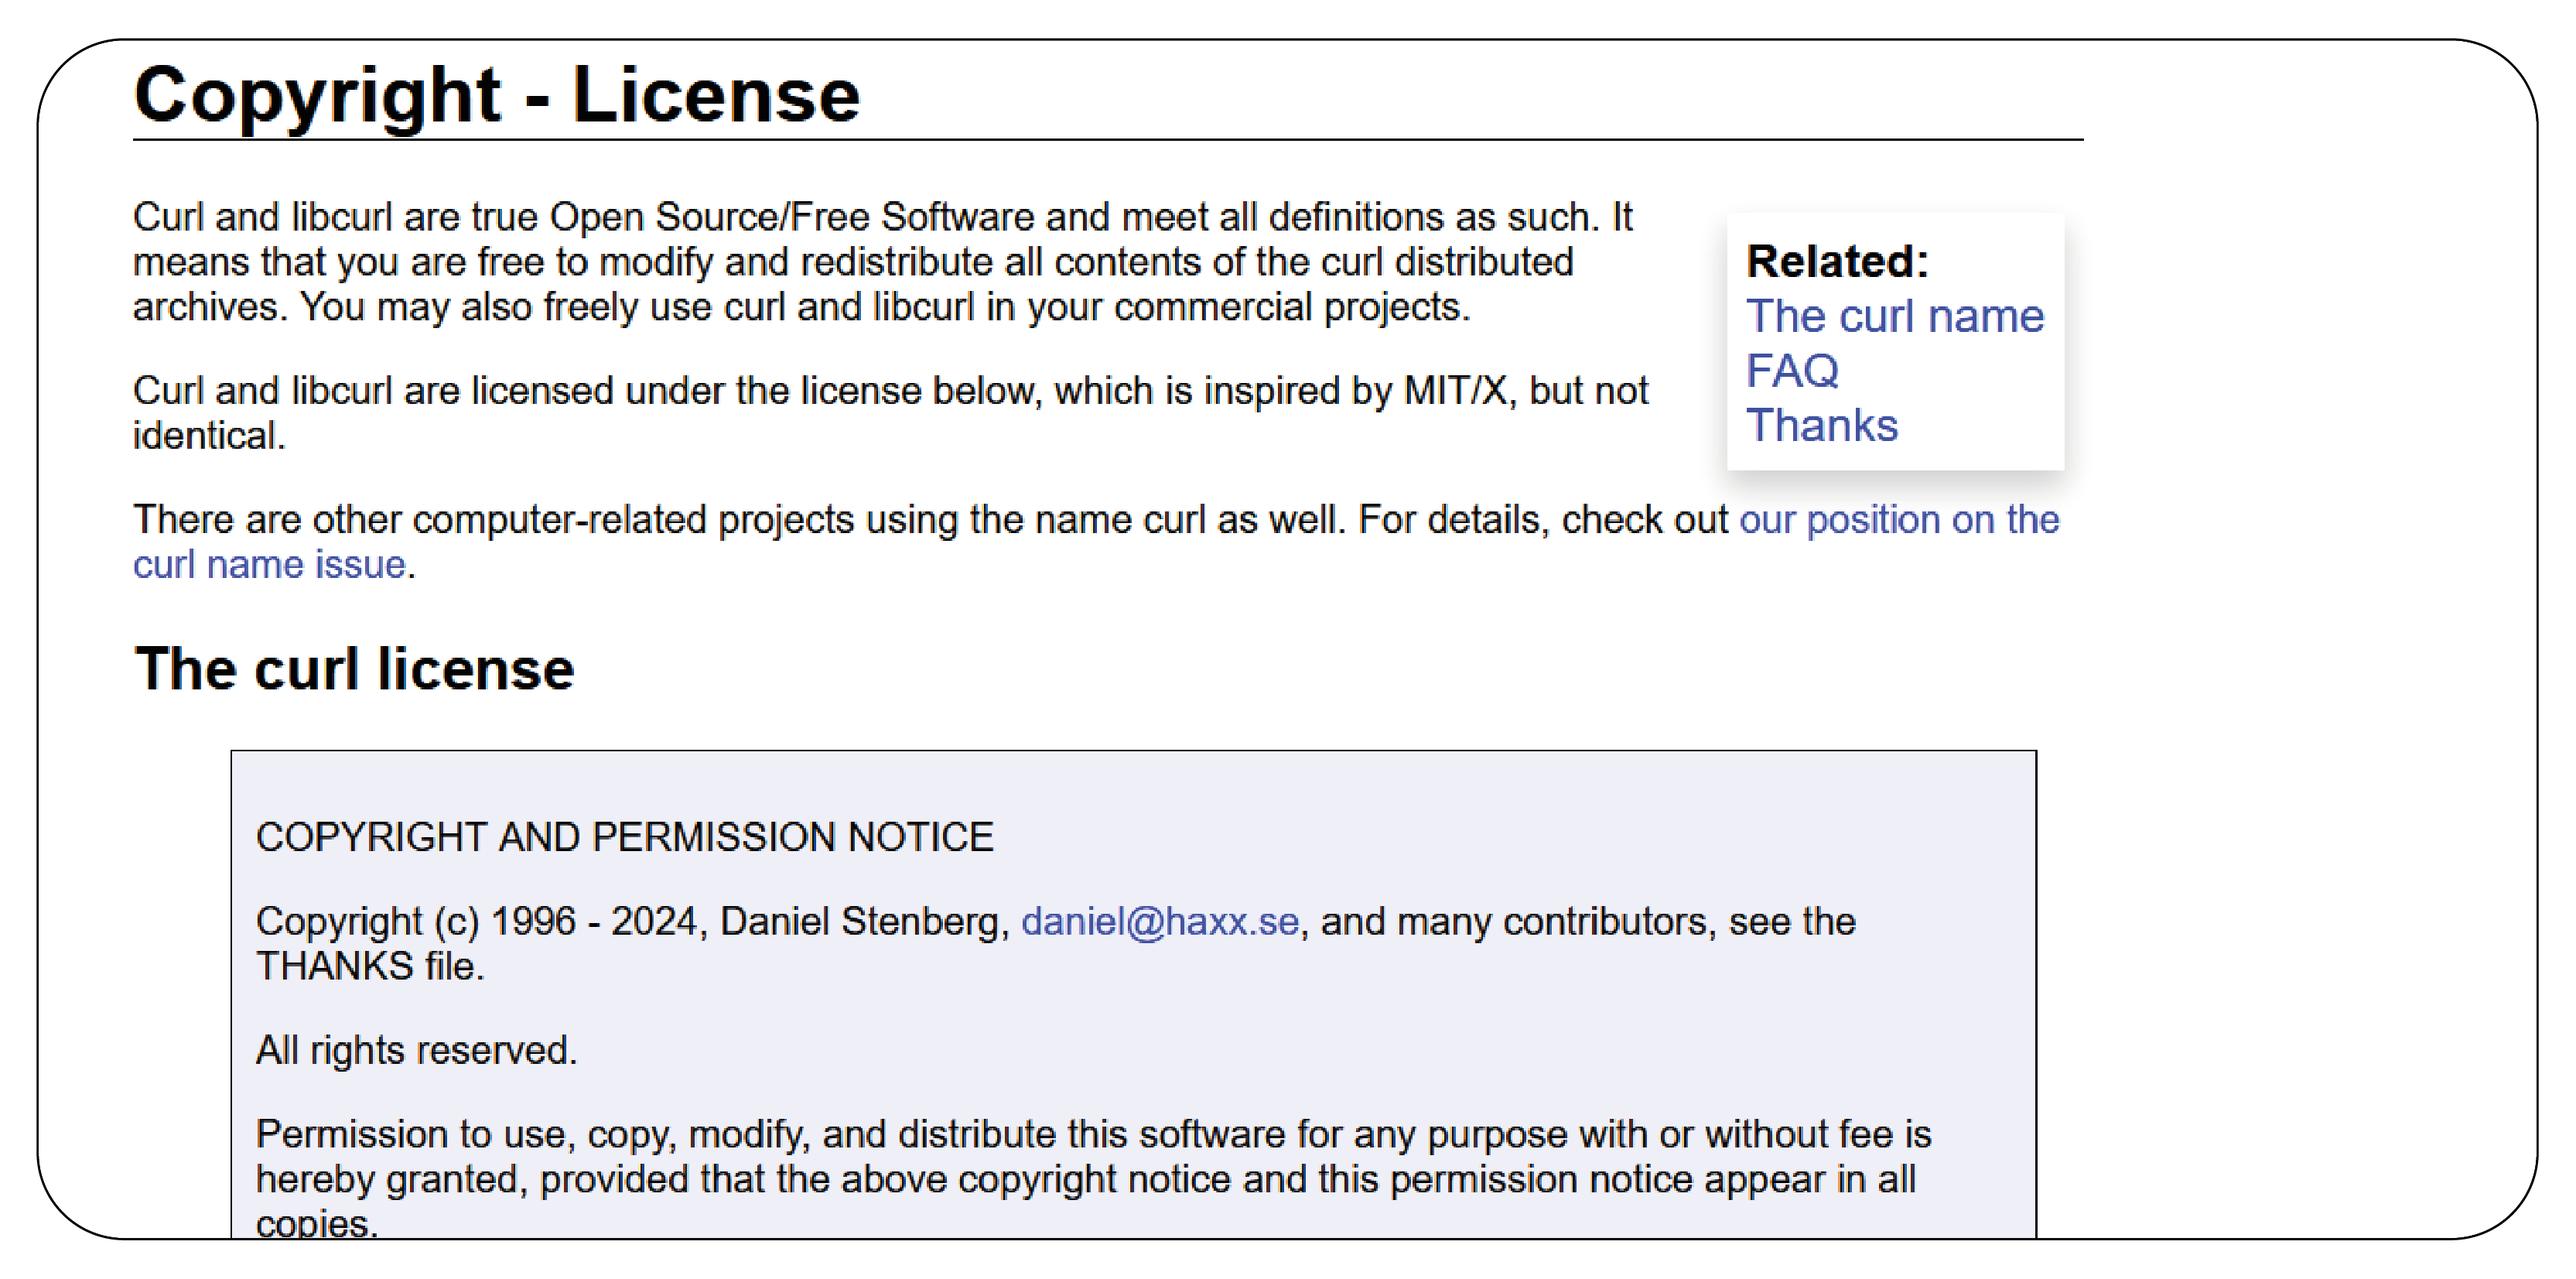The image size is (2576, 1279).
Task: Click the 'Copyright - License' page heading
Action: (x=496, y=96)
